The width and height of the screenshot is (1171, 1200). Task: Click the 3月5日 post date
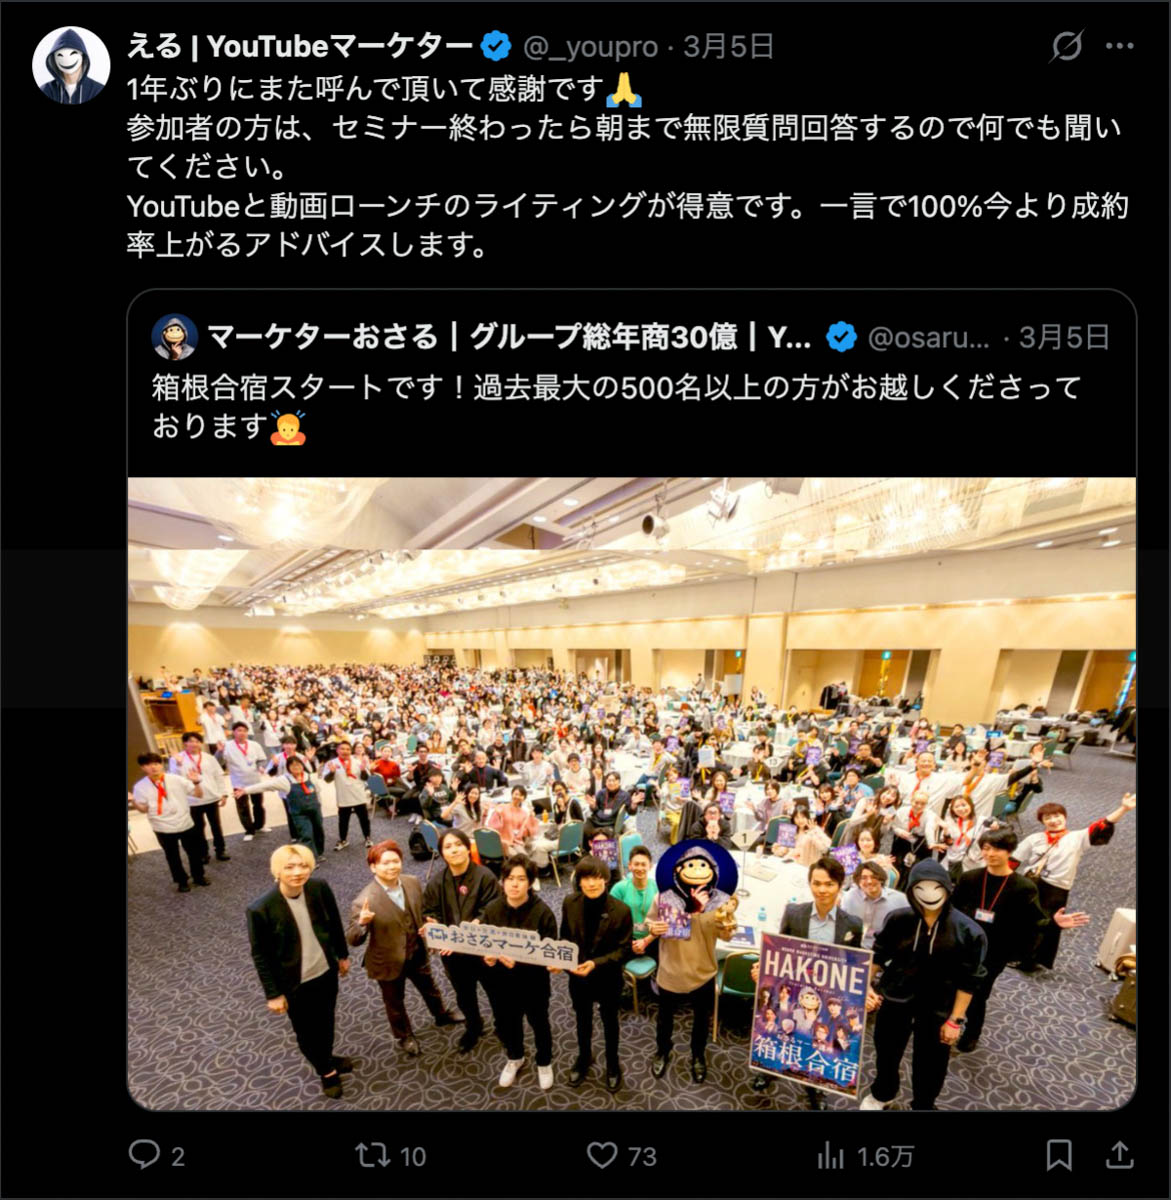click(x=729, y=46)
